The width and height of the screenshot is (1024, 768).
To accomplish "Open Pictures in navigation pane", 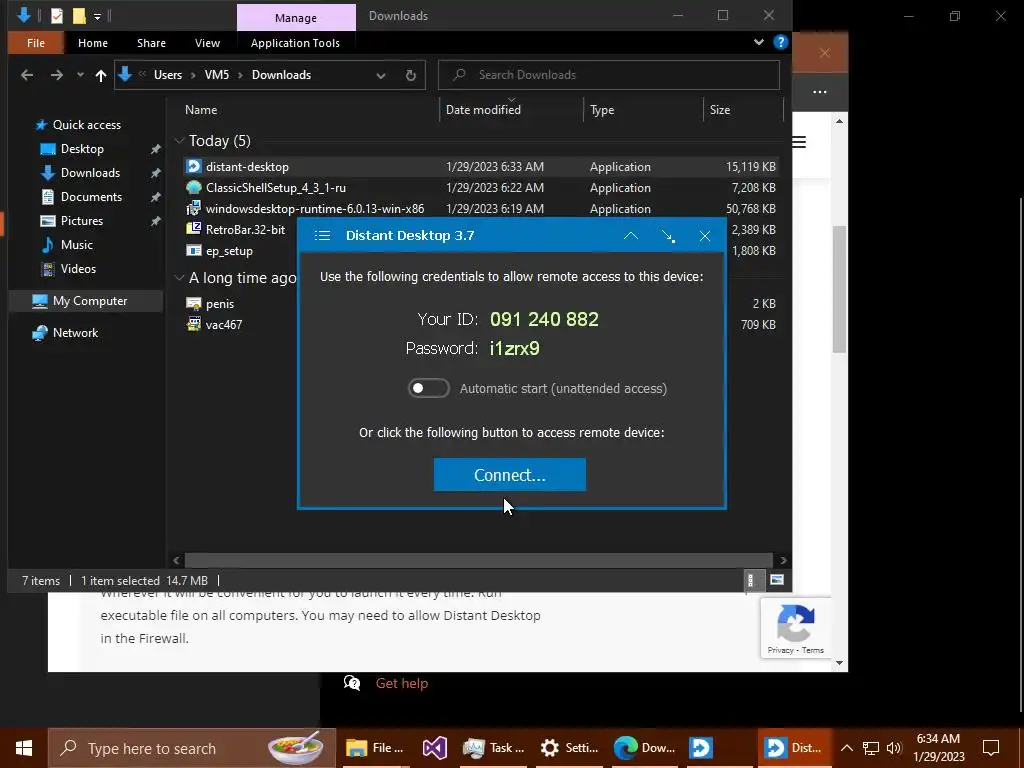I will click(x=82, y=221).
